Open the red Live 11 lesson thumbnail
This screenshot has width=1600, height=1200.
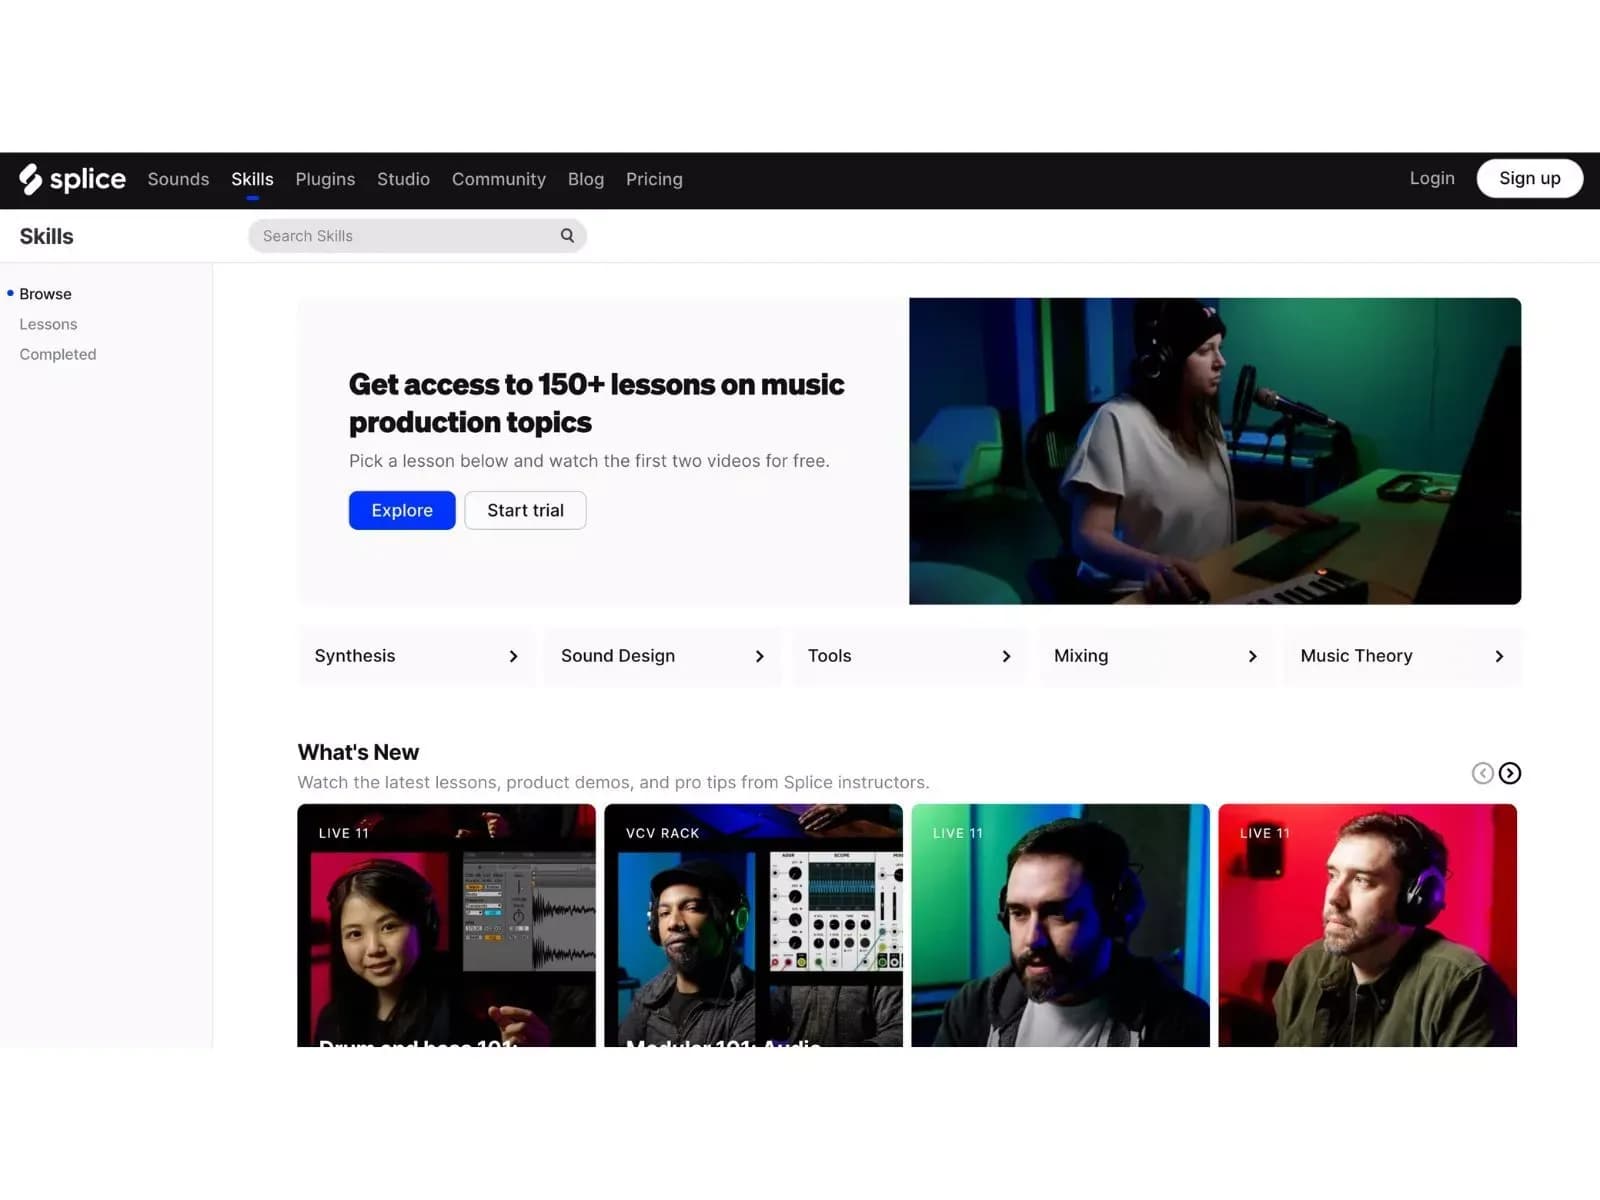[1367, 925]
